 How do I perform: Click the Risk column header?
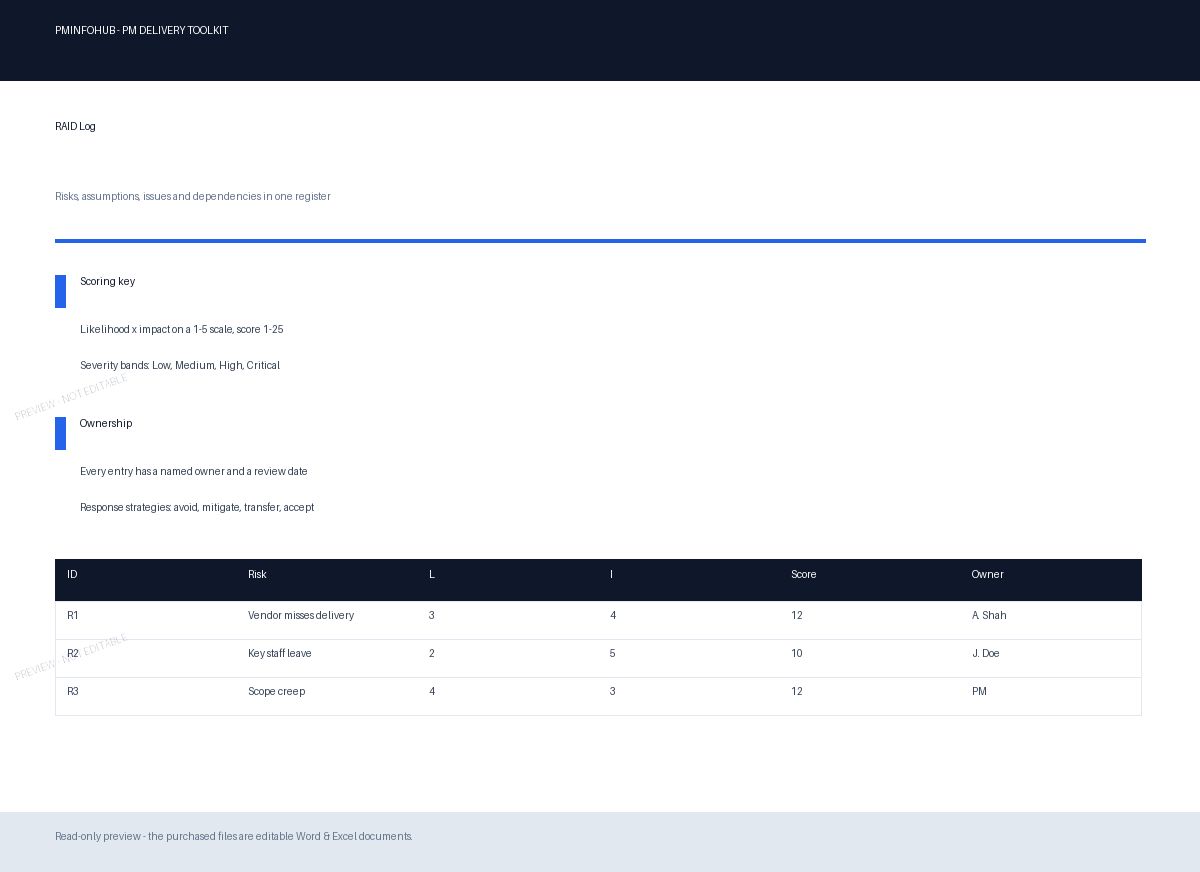257,574
